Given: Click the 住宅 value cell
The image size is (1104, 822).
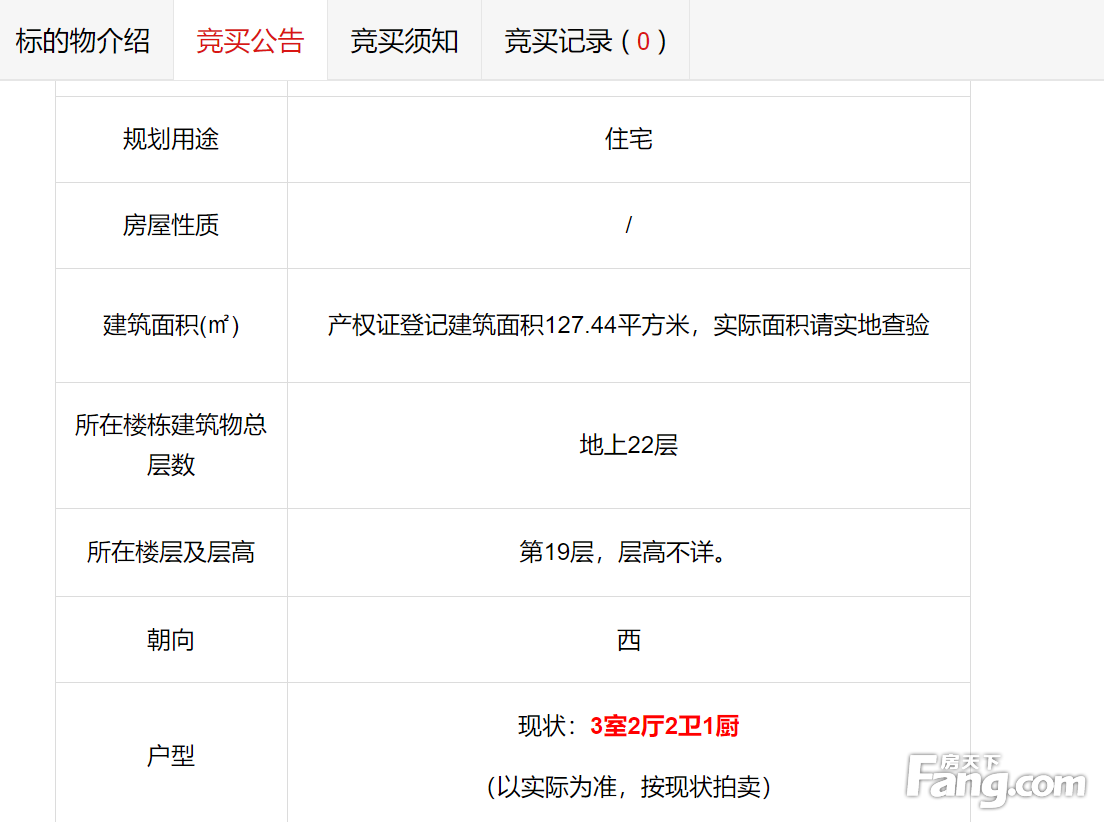Looking at the screenshot, I should (629, 139).
